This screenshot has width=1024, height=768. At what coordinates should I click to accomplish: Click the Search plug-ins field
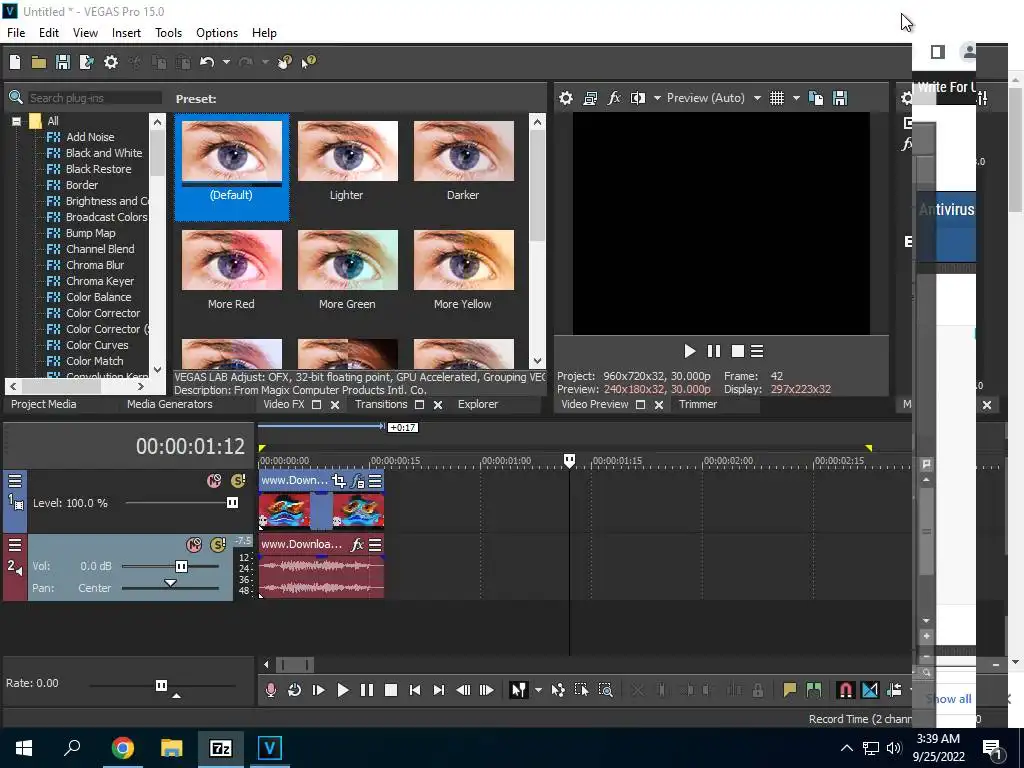[x=95, y=98]
